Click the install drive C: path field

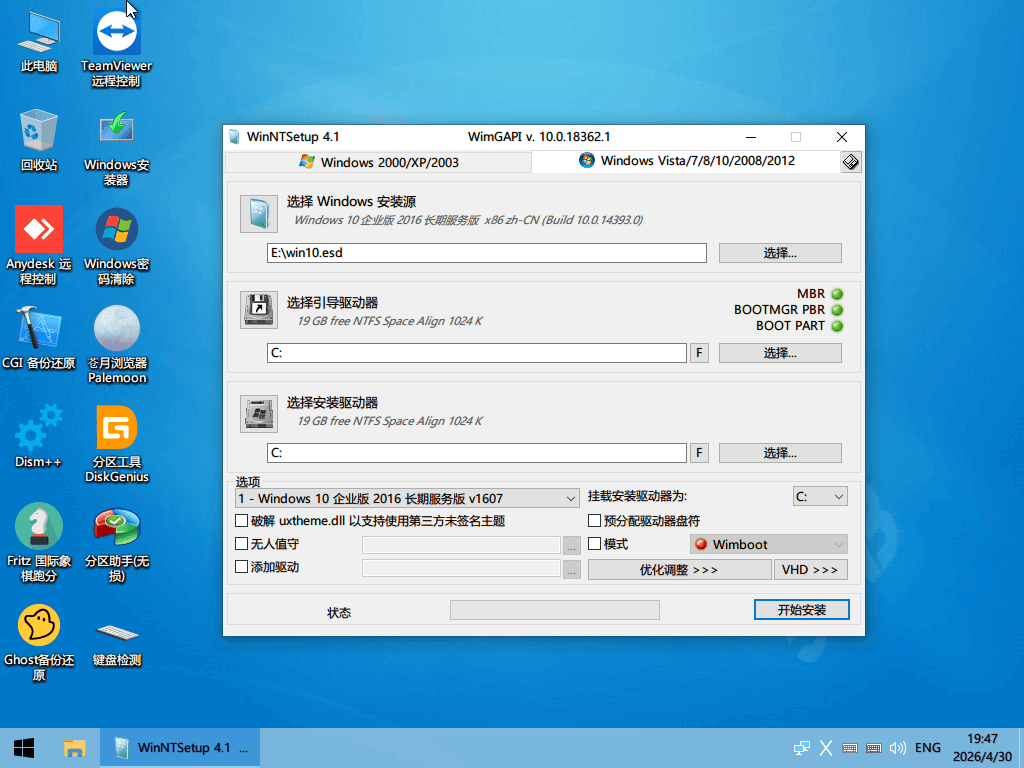[x=477, y=453]
